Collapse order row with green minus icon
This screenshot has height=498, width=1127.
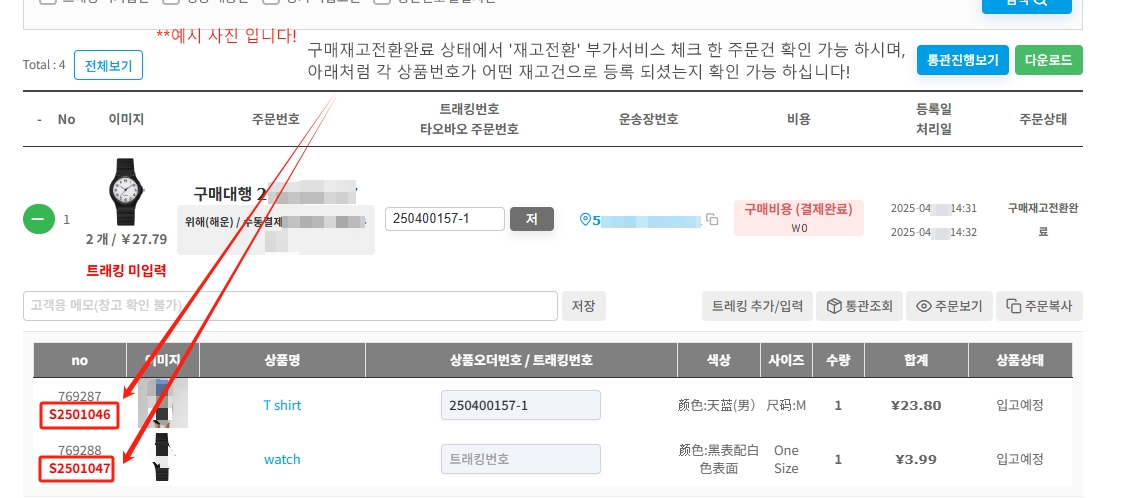[38, 219]
